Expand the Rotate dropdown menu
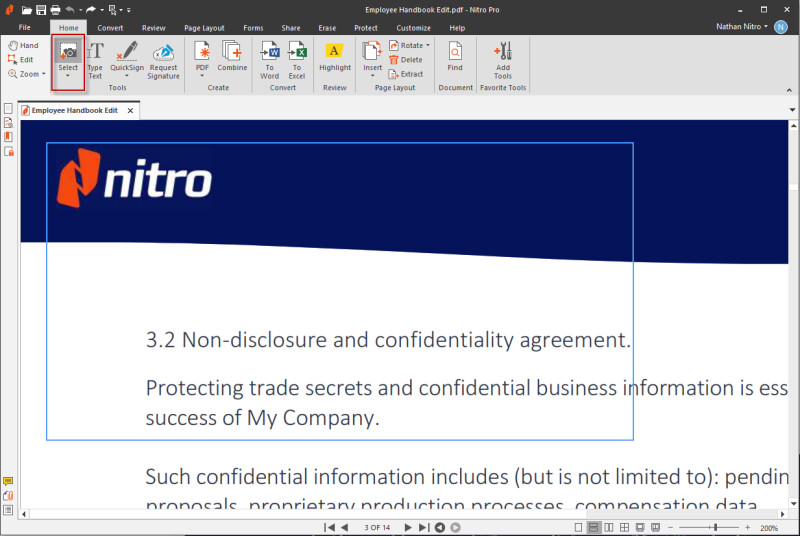 [428, 45]
